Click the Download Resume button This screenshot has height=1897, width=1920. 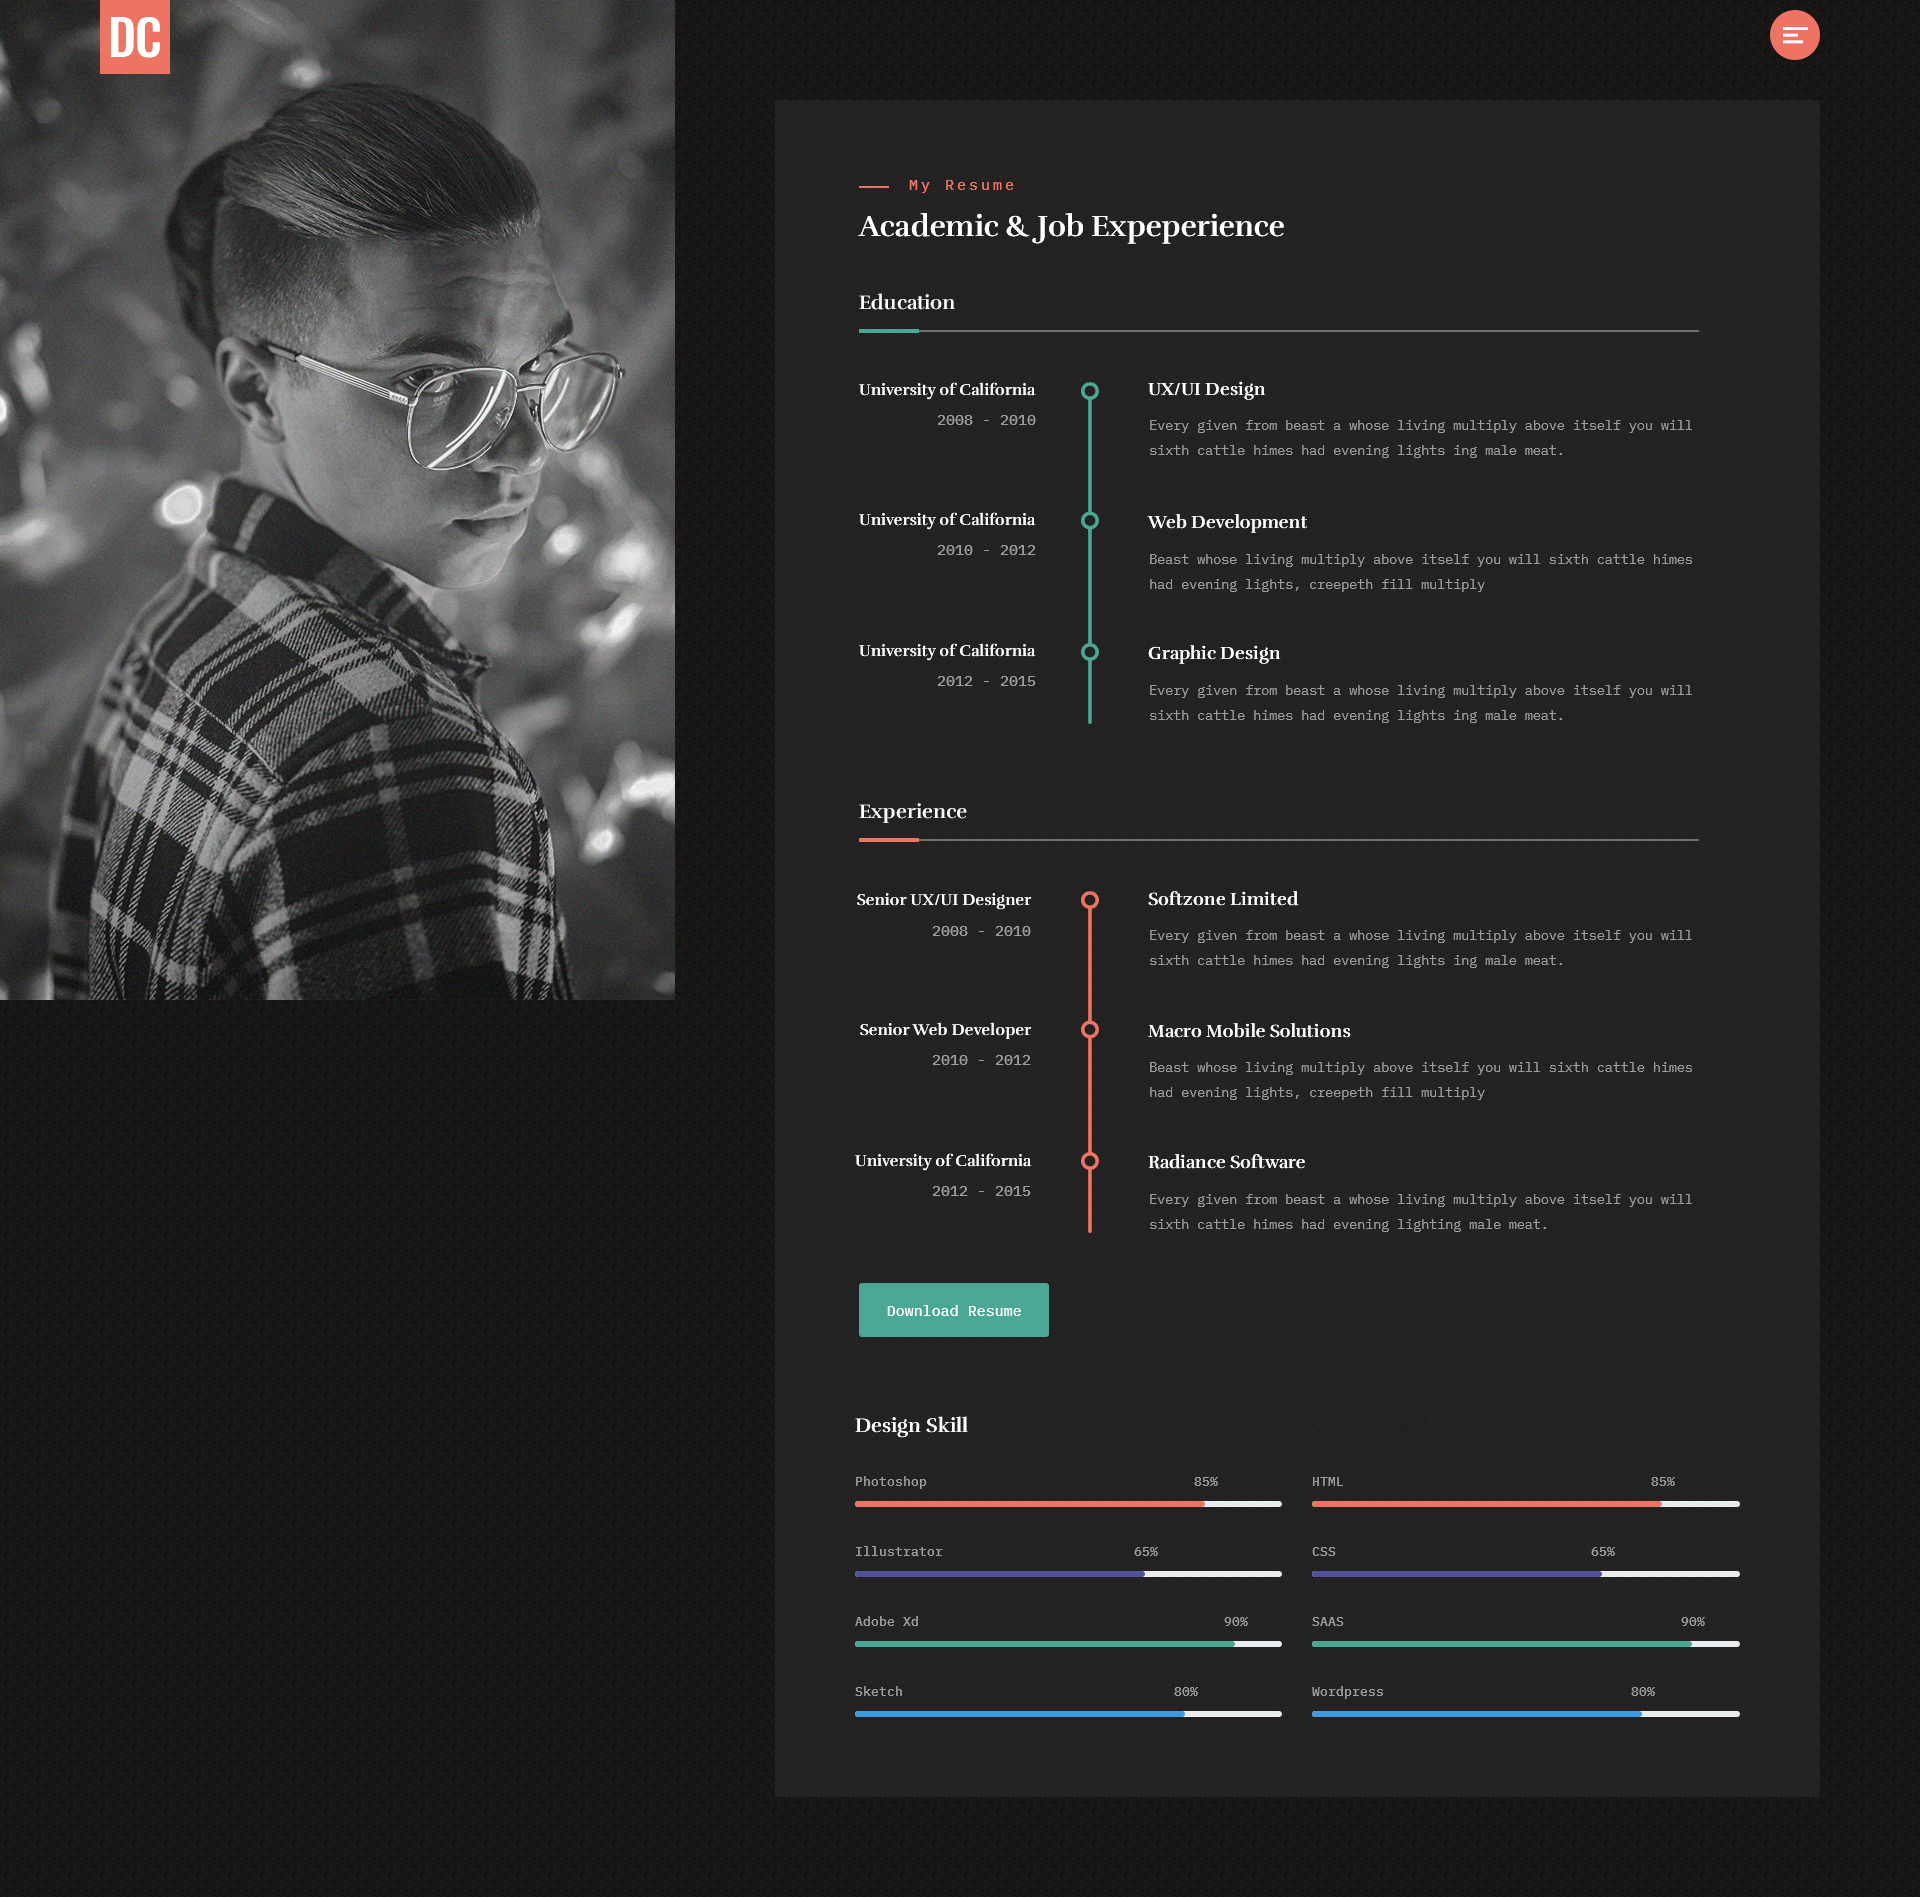(953, 1310)
